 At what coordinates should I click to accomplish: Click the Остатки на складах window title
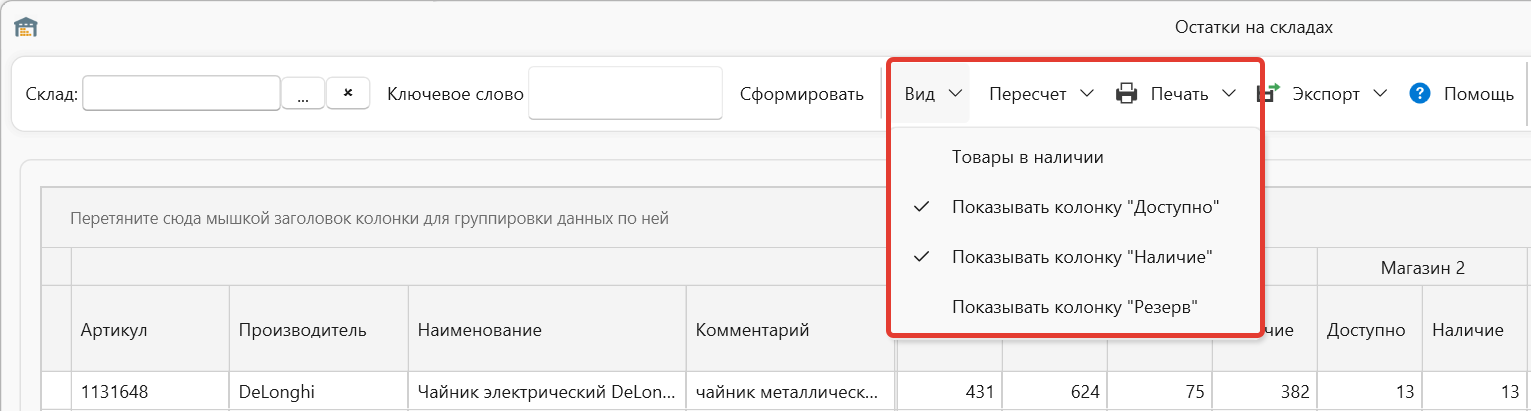1254,28
